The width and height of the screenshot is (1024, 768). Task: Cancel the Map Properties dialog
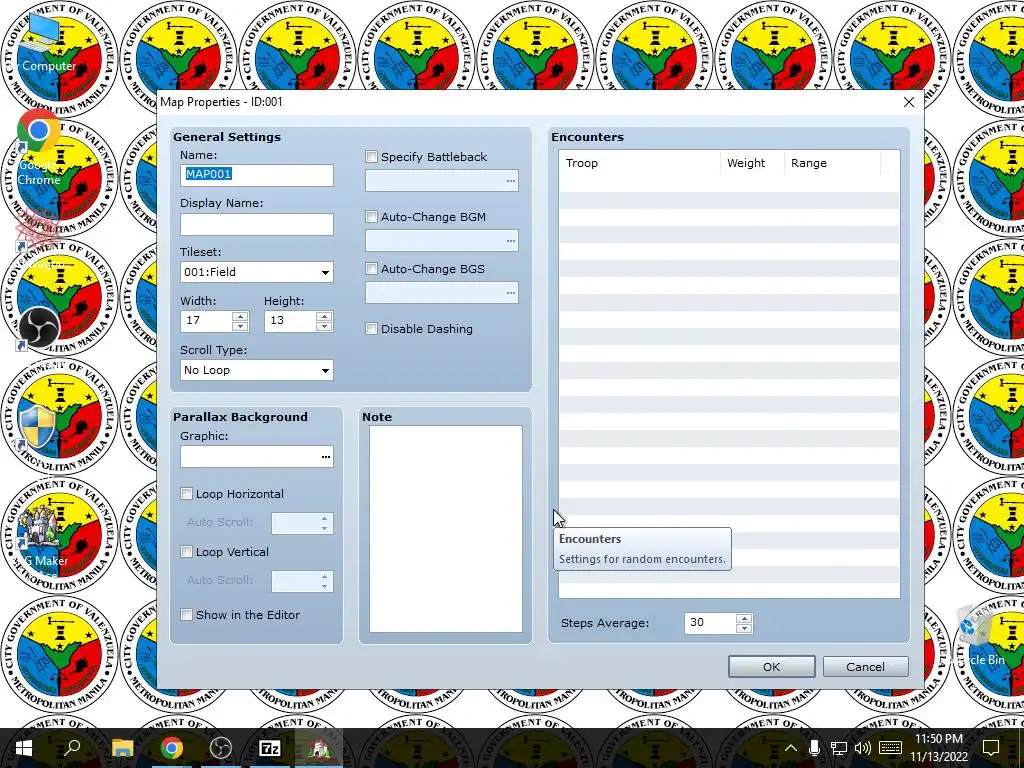(x=865, y=667)
